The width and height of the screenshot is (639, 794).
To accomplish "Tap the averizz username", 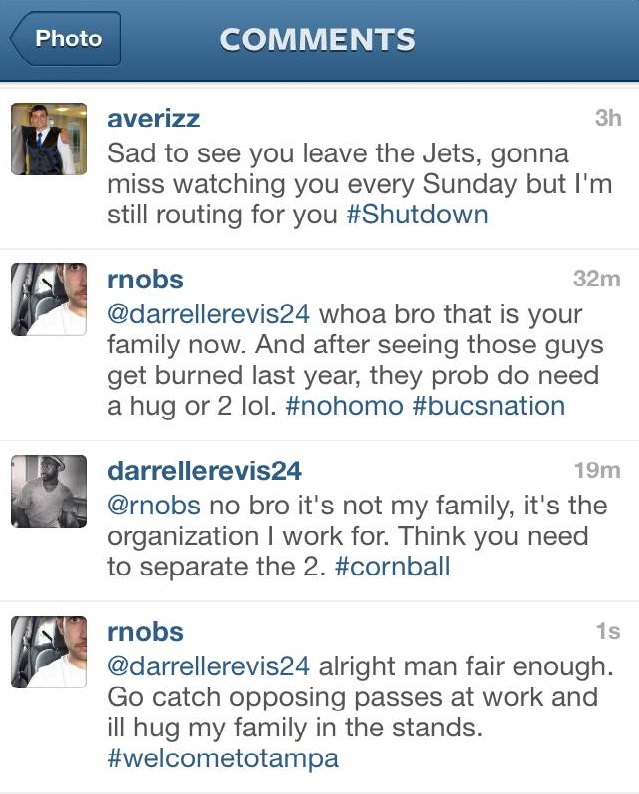I will tap(153, 118).
